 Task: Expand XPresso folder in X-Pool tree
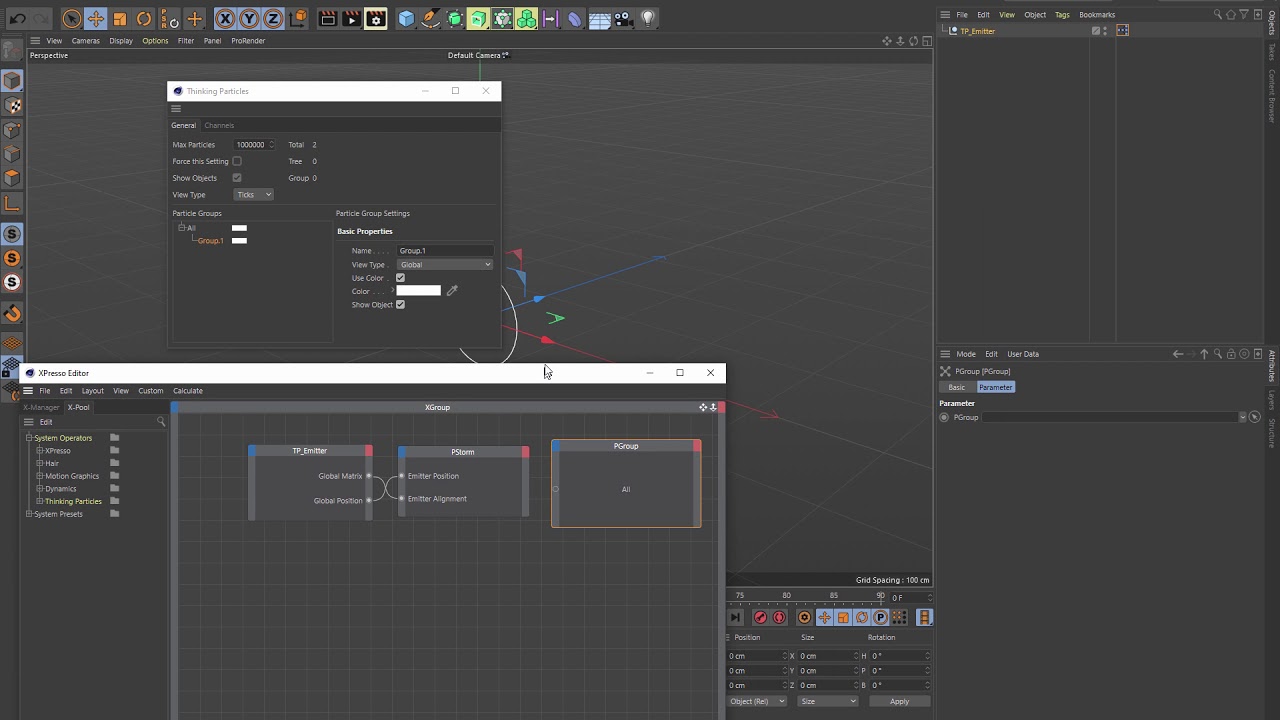pyautogui.click(x=39, y=451)
